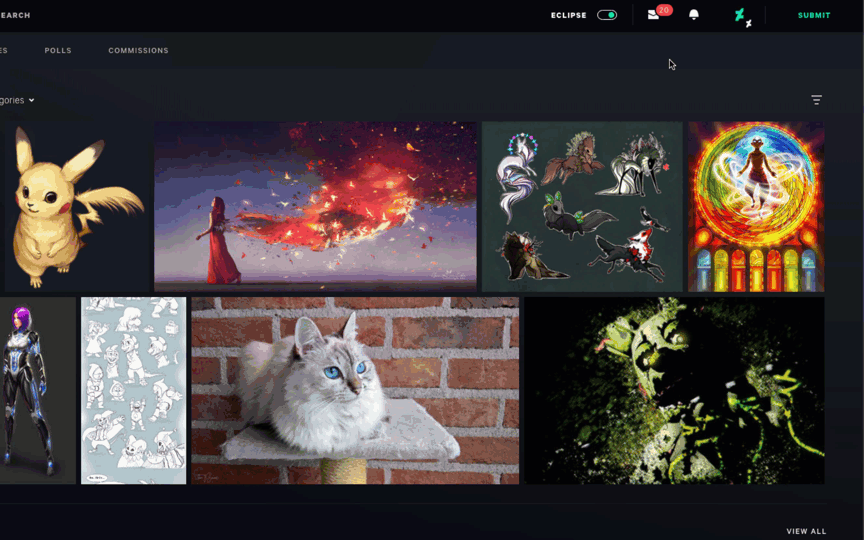Open the woman in red dress artwork
864x540 pixels.
[x=315, y=207]
